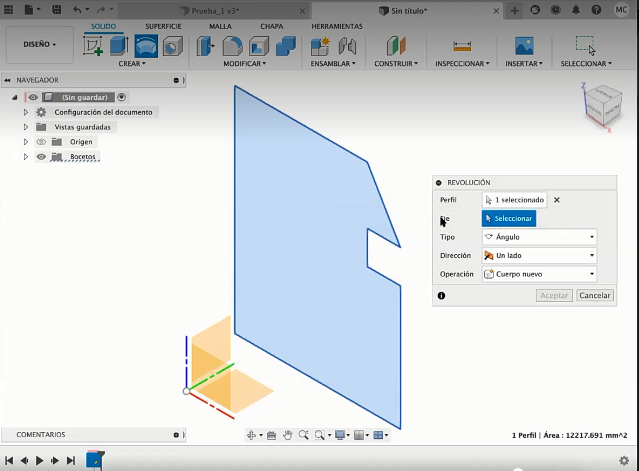Viewport: 639px width, 471px height.
Task: Select the Measure tool
Action: [462, 46]
